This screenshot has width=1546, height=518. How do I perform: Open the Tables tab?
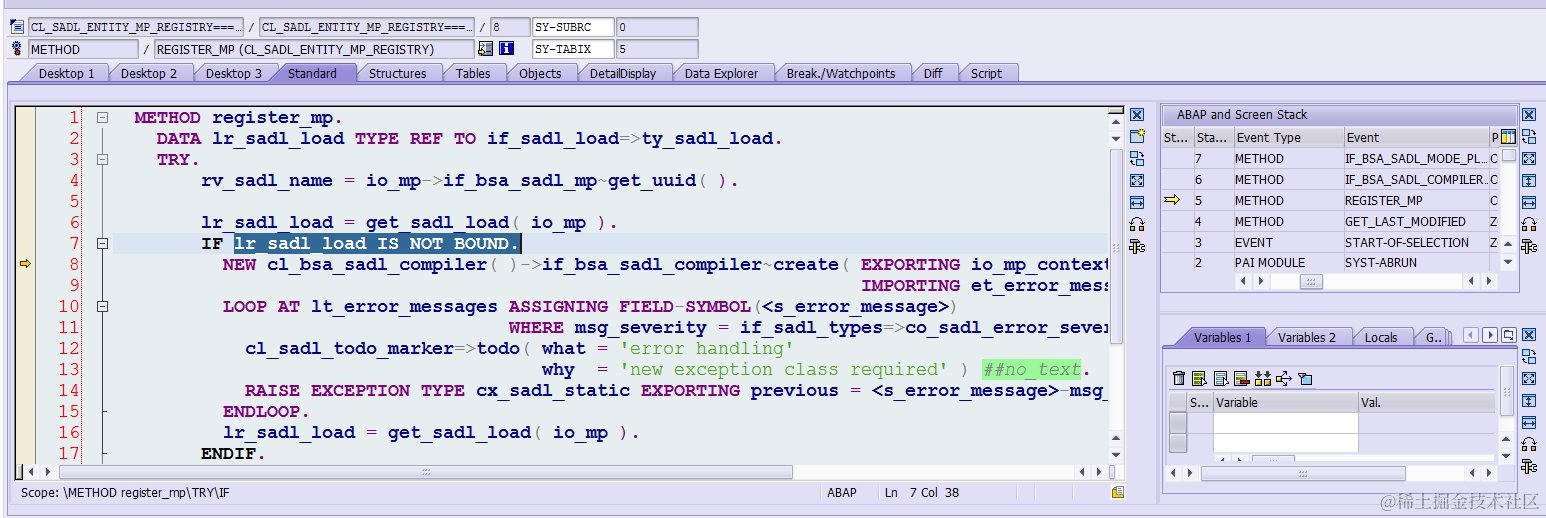pyautogui.click(x=473, y=73)
